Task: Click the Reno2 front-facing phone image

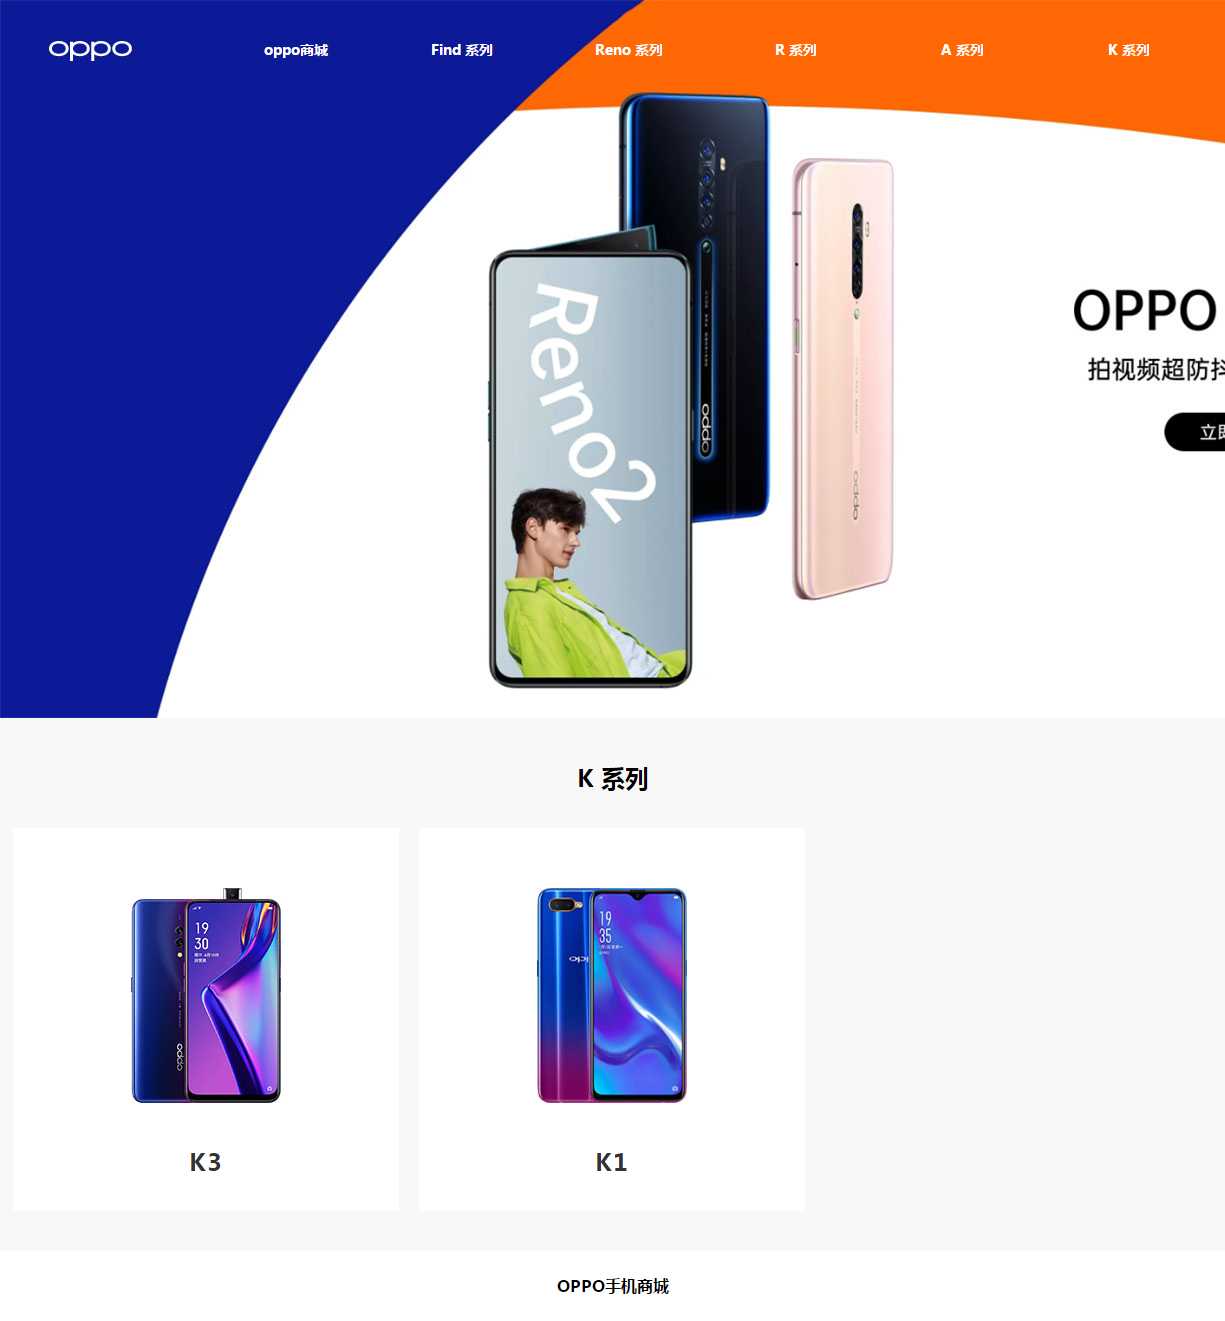Action: click(590, 468)
